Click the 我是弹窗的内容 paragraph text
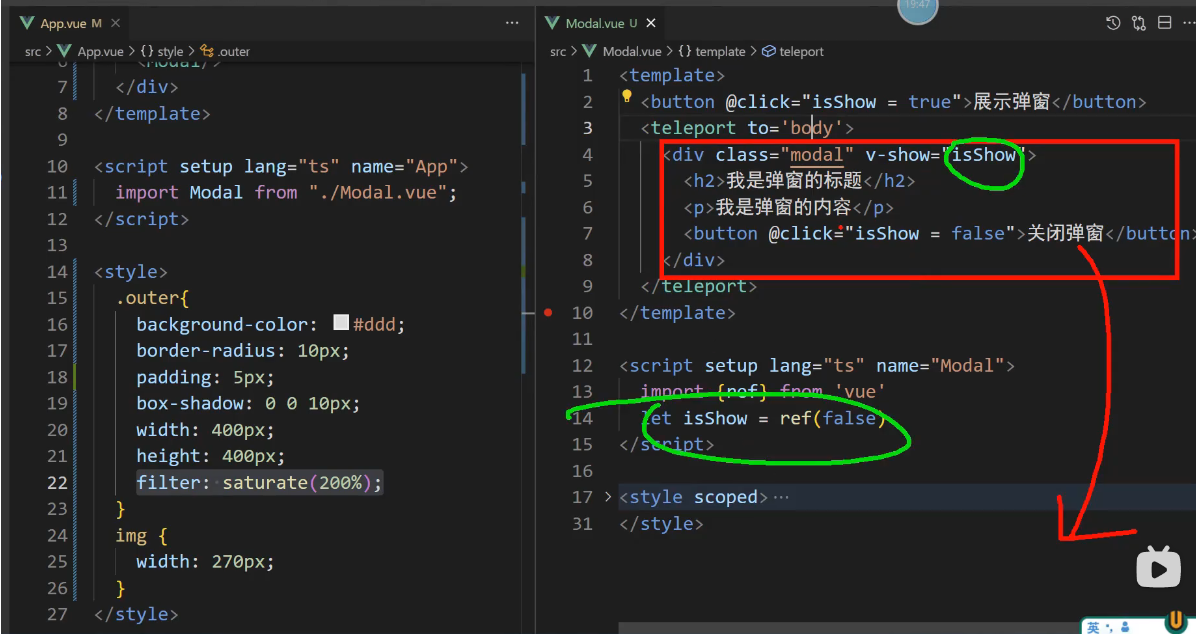Image resolution: width=1196 pixels, height=635 pixels. click(783, 207)
